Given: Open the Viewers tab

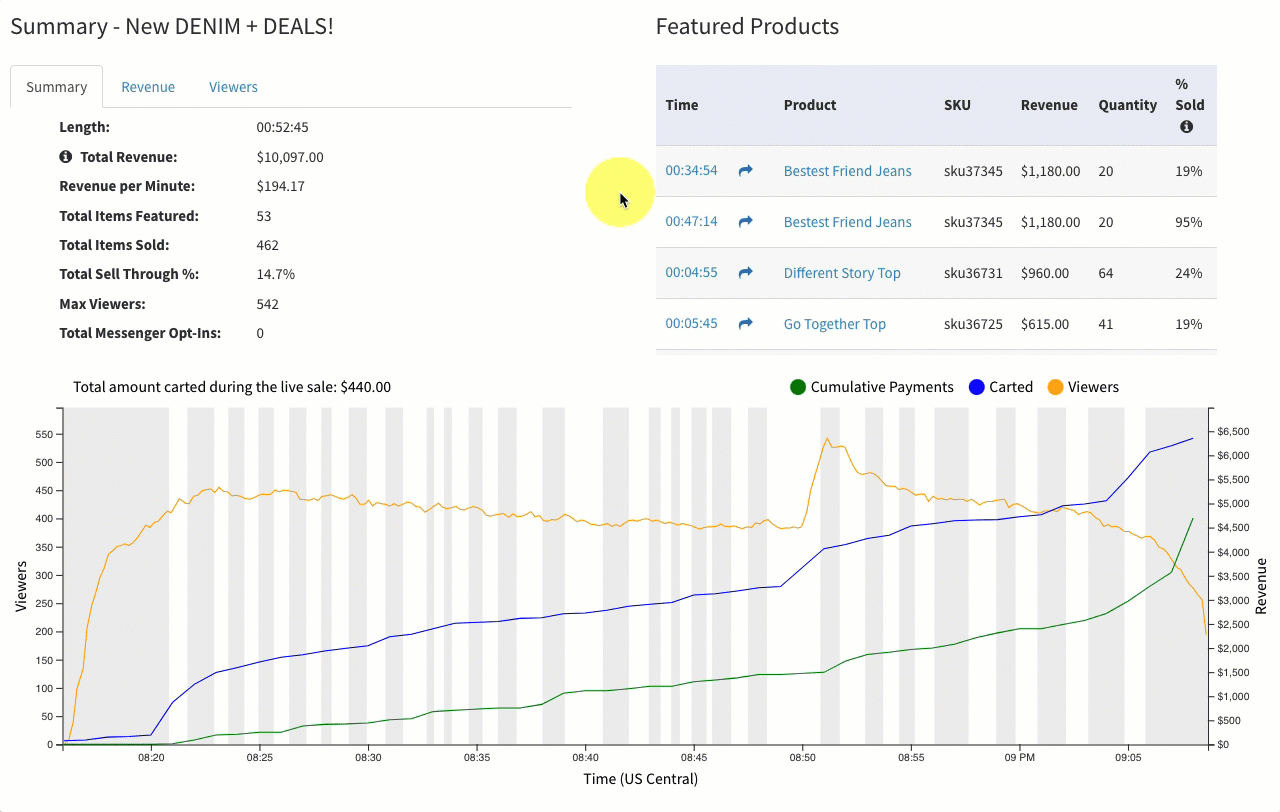Looking at the screenshot, I should pyautogui.click(x=233, y=87).
